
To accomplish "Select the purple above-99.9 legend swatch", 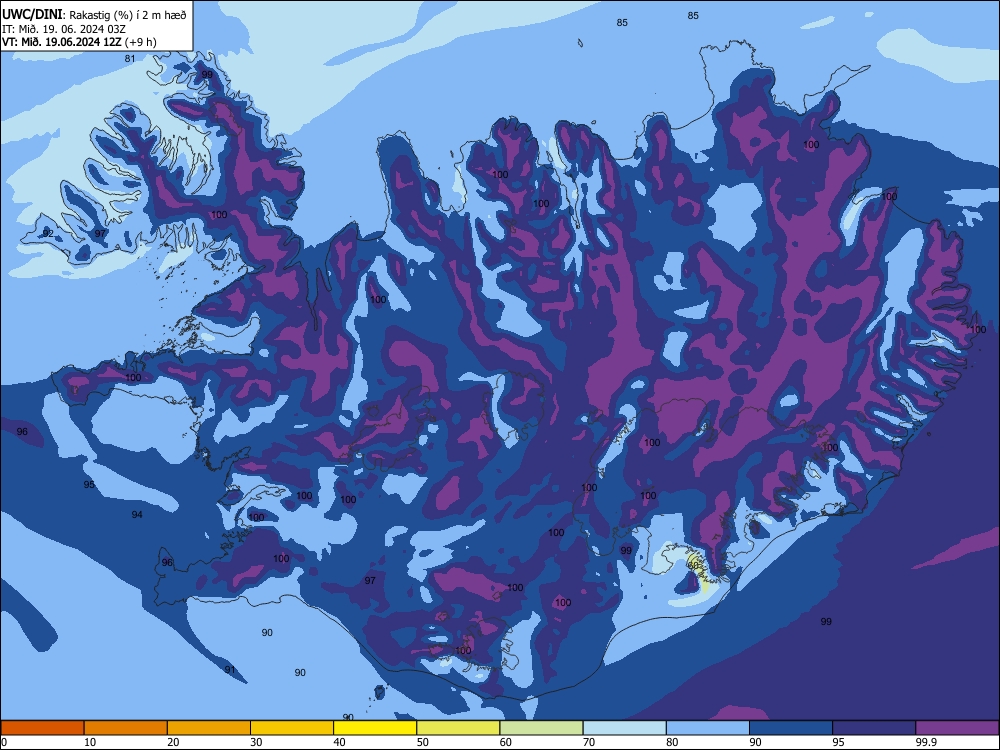I will 957,728.
